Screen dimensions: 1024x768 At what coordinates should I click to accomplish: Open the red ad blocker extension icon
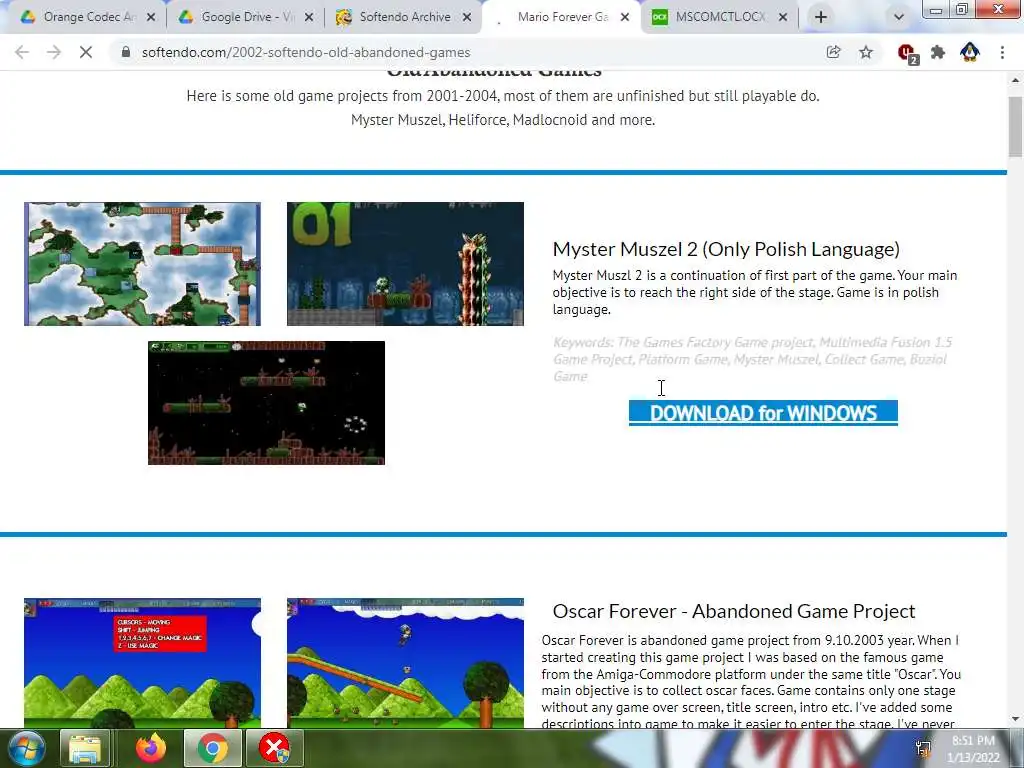(907, 53)
